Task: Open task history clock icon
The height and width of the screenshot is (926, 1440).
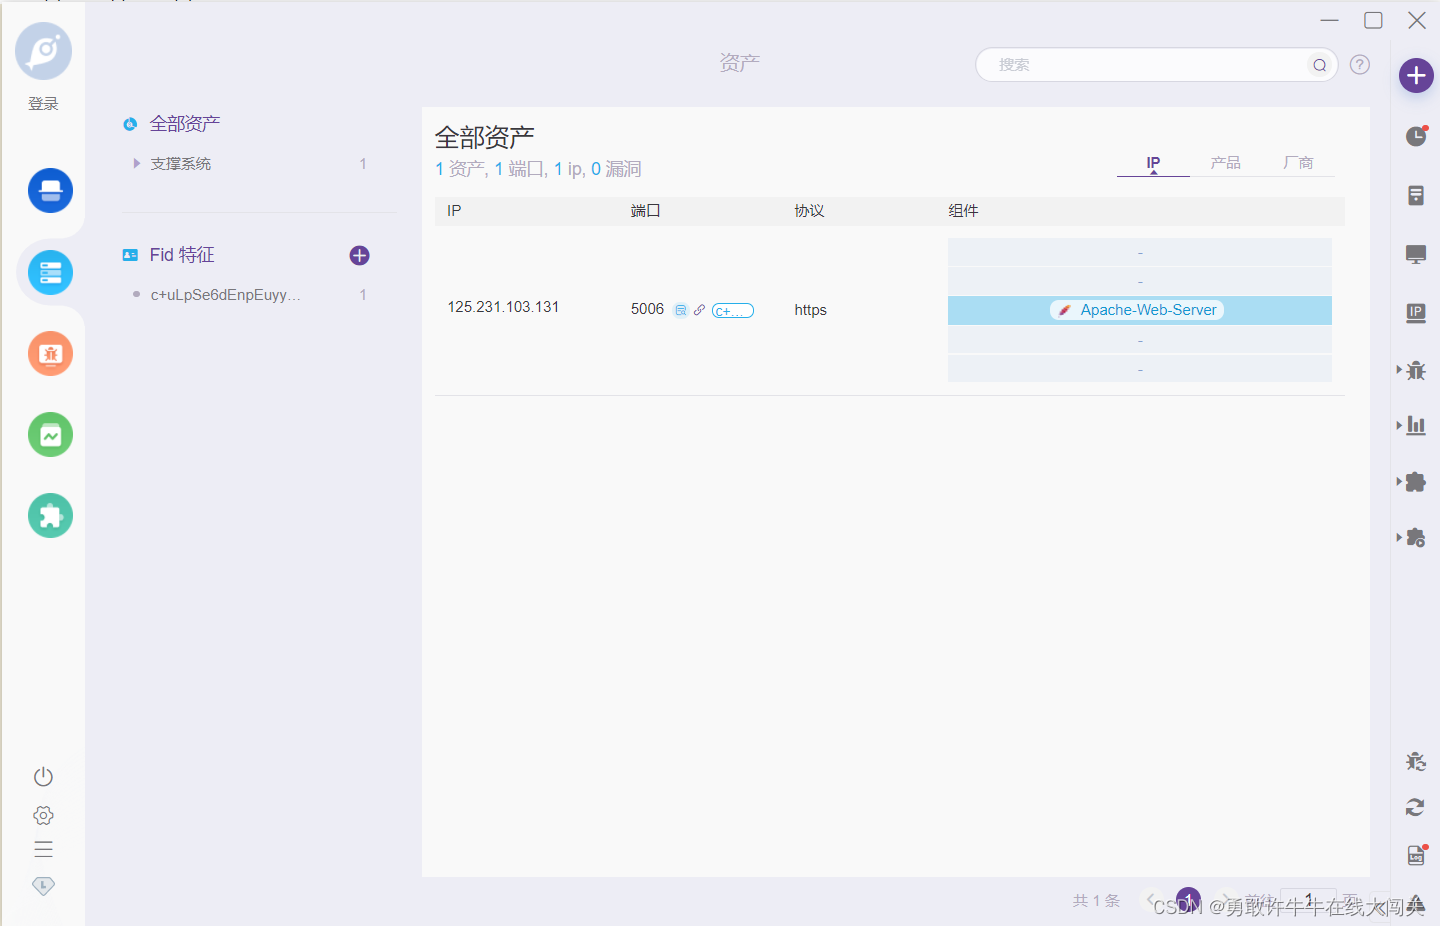Action: click(x=1416, y=136)
